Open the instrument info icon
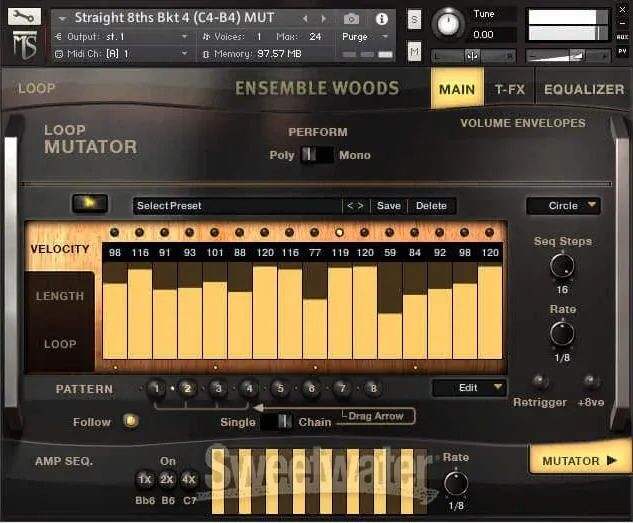633x523 pixels. (381, 19)
